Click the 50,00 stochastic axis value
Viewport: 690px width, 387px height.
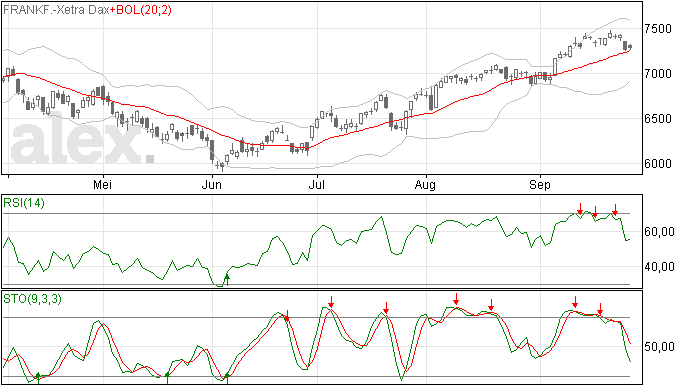click(659, 347)
